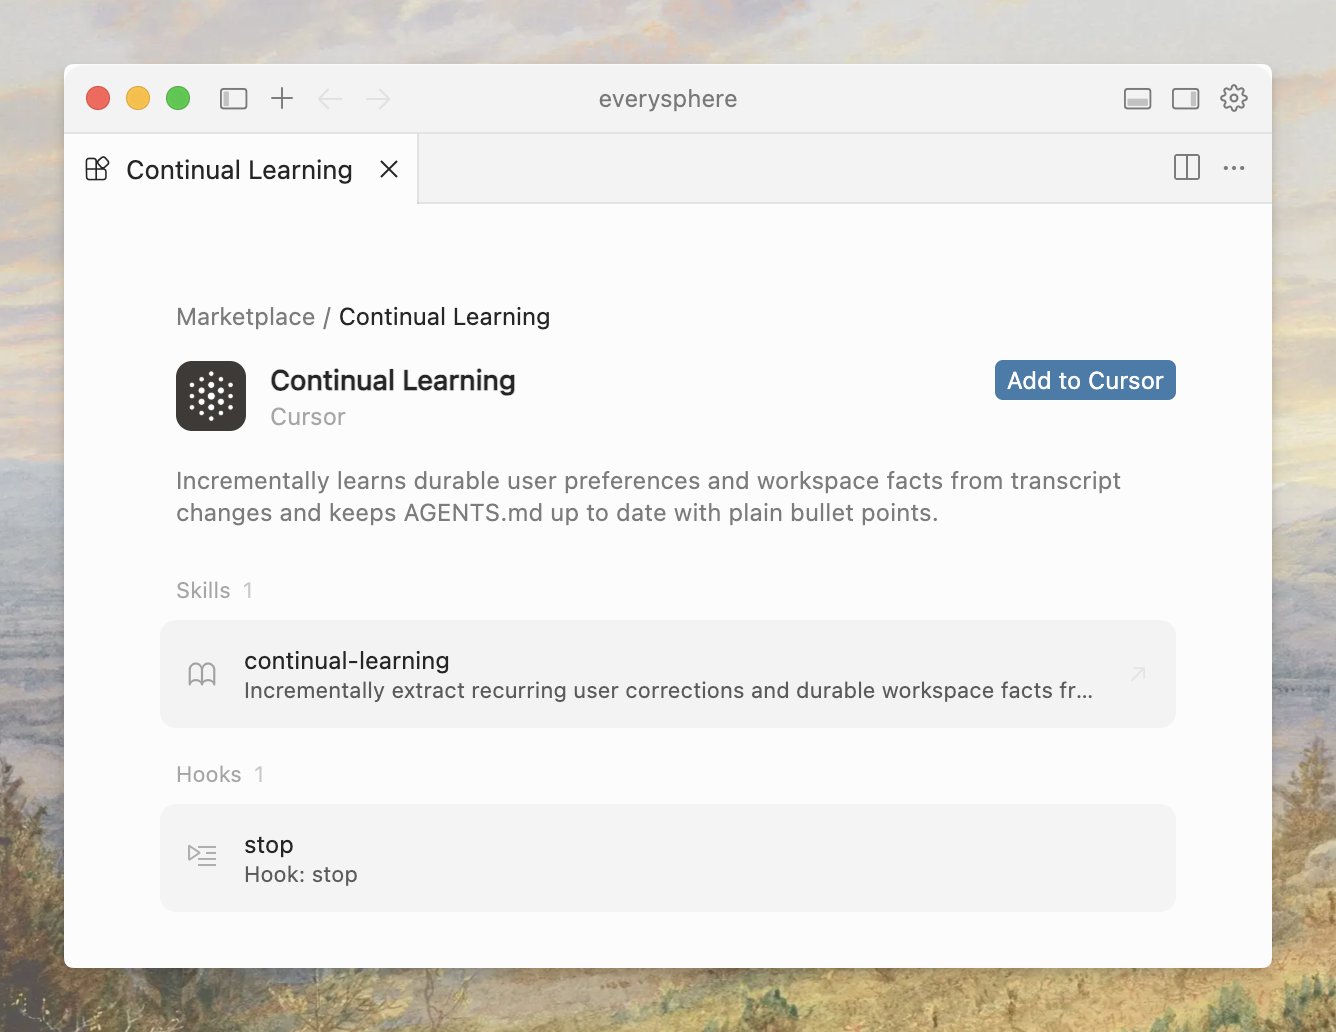Screen dimensions: 1336x1032
Task: Click the hook icon beside stop
Action: tap(202, 855)
